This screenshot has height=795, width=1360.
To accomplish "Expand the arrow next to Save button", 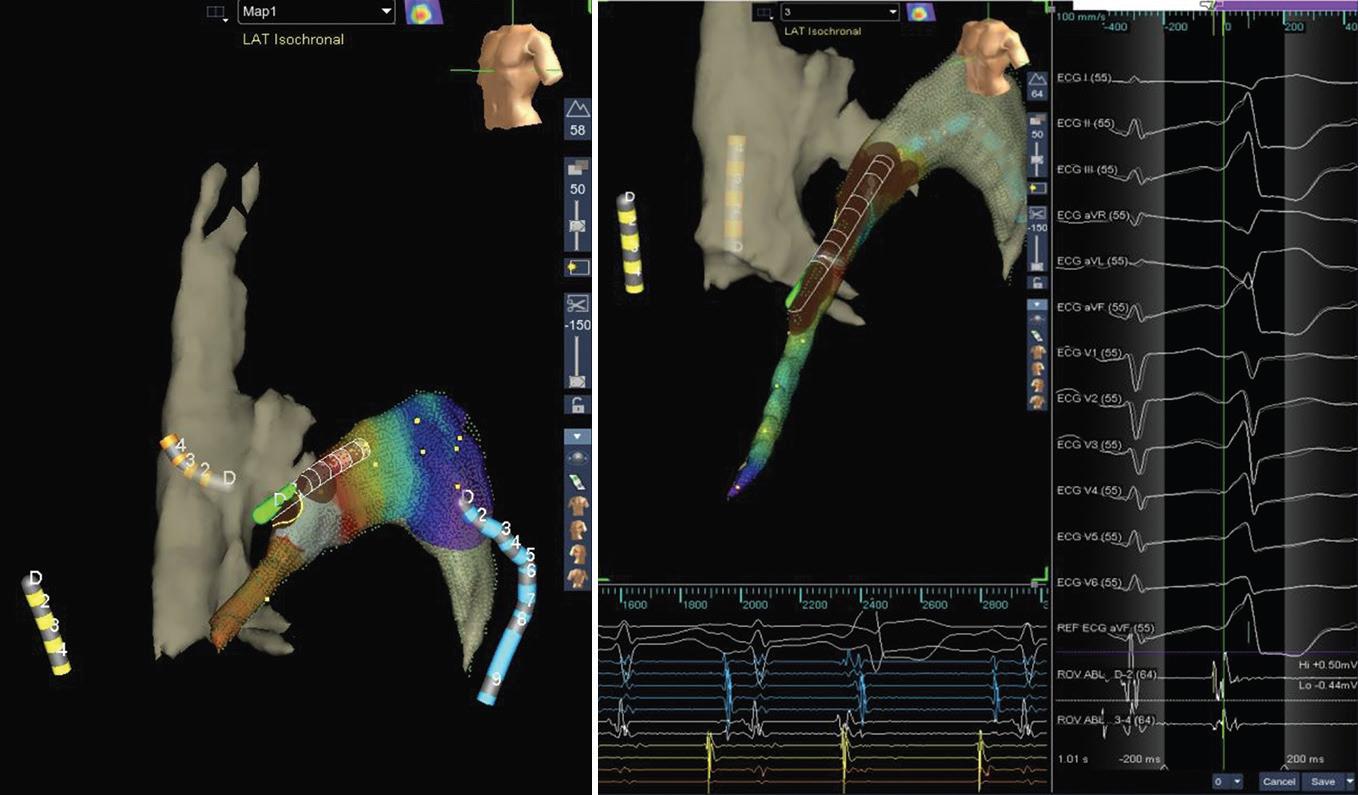I will click(1350, 781).
